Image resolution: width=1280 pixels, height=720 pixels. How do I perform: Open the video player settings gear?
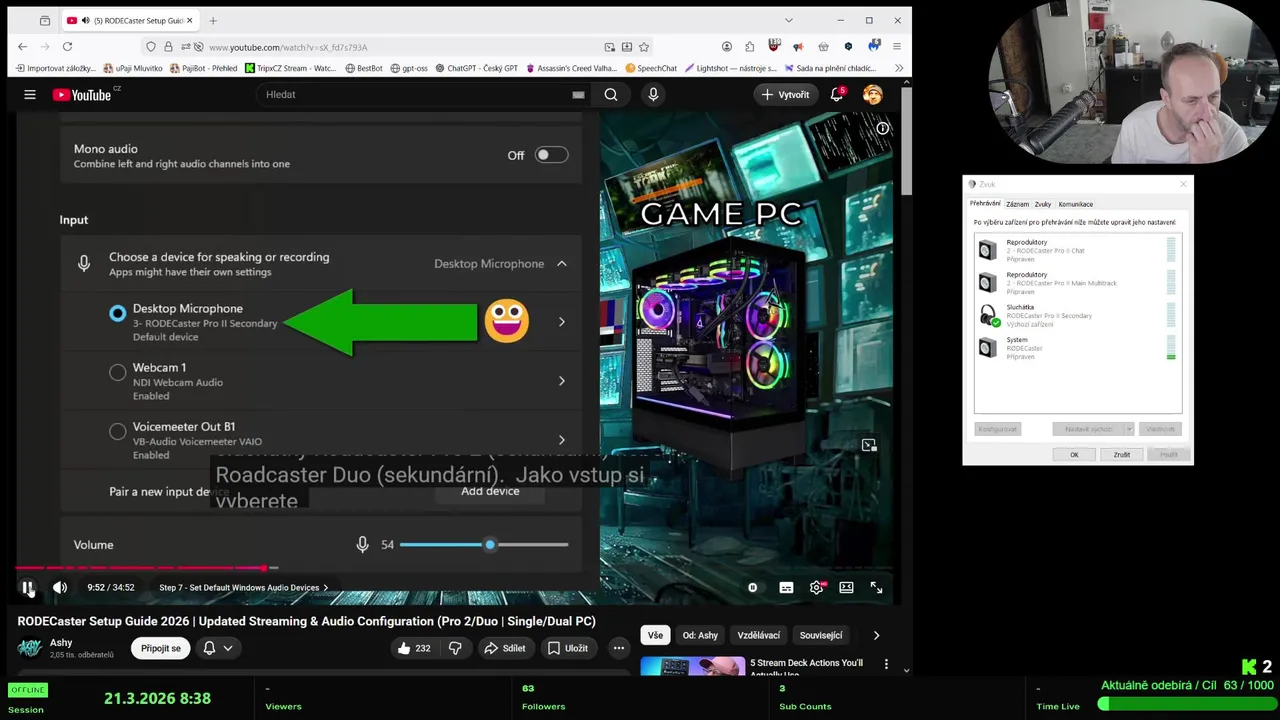tap(816, 588)
